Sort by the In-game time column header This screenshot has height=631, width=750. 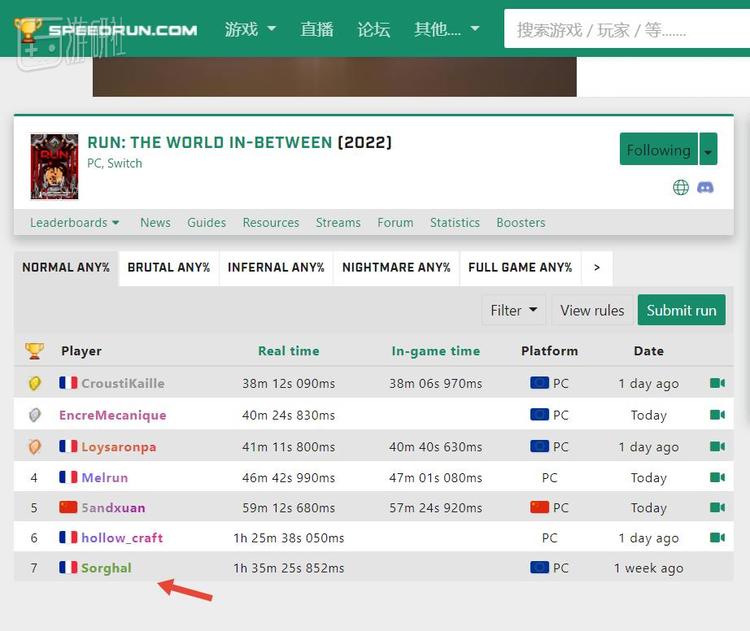(436, 351)
